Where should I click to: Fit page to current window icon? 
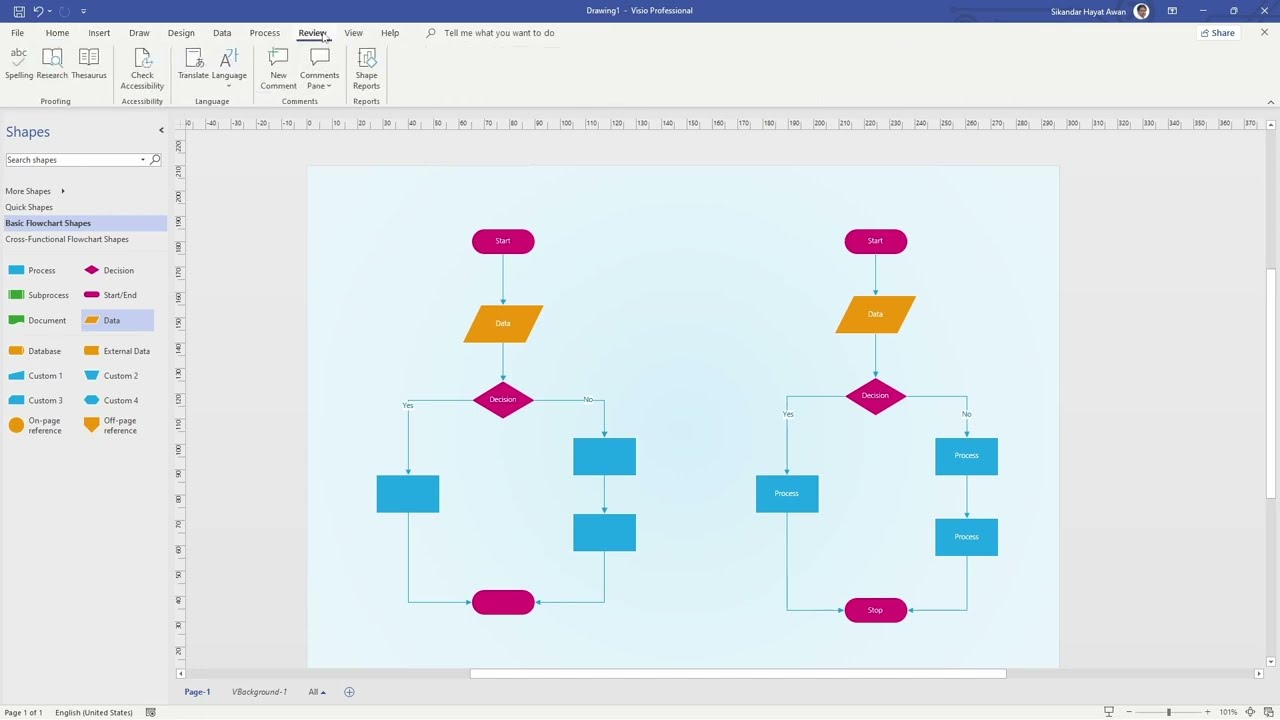[x=1250, y=712]
